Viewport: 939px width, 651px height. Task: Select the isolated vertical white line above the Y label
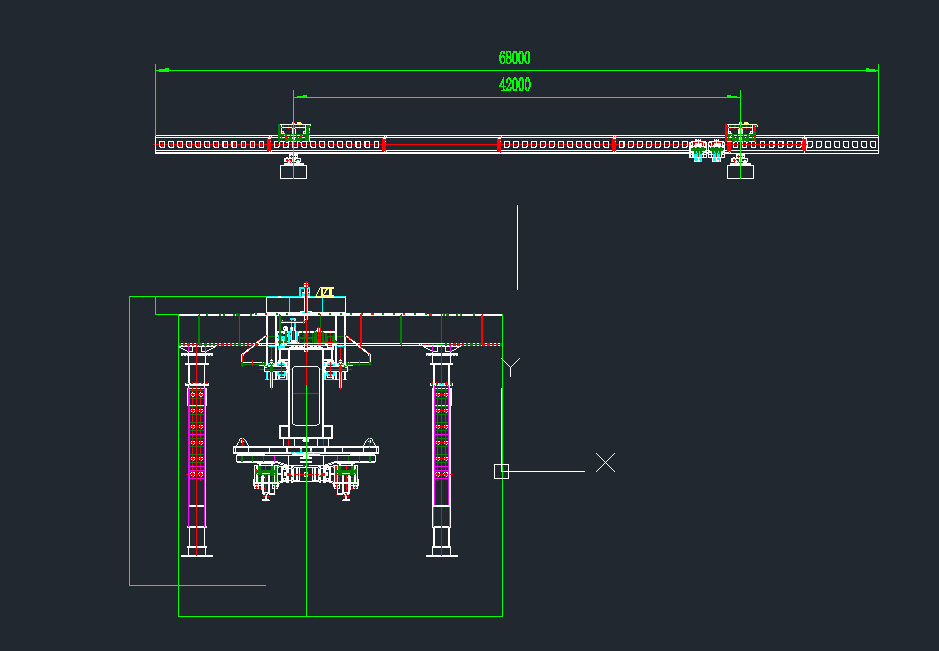(517, 247)
